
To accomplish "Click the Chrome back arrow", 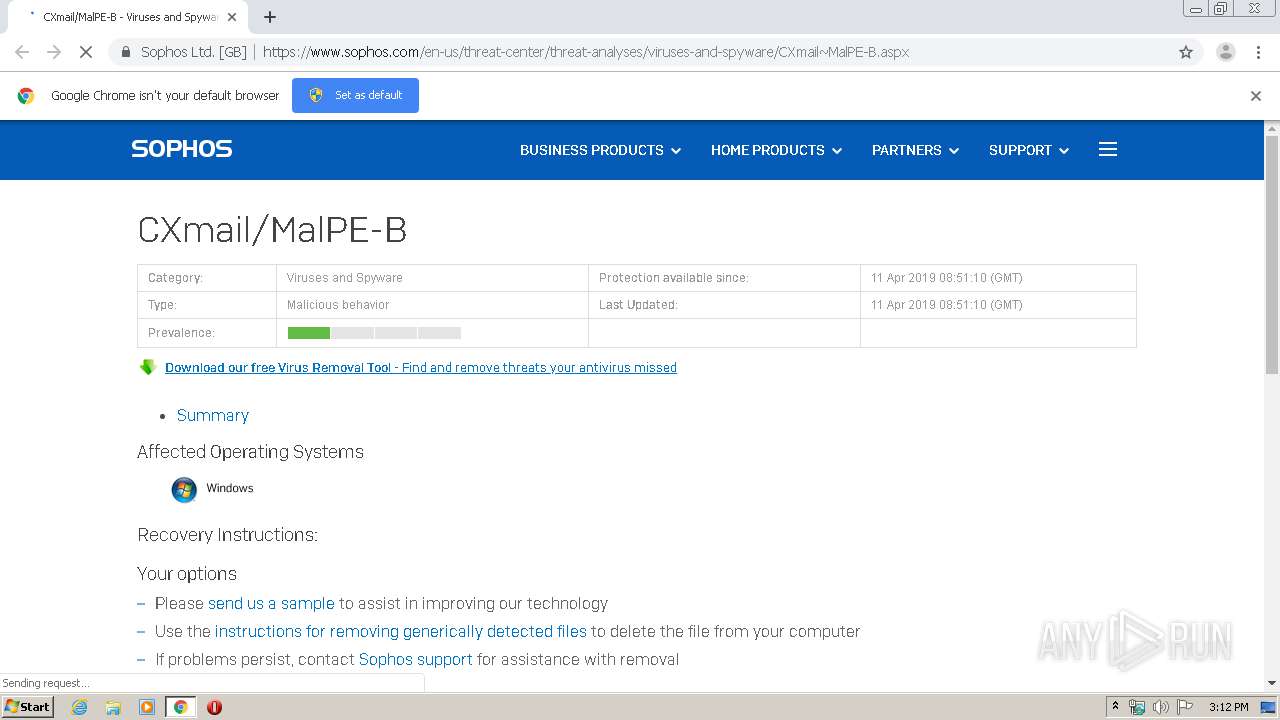I will pos(22,52).
